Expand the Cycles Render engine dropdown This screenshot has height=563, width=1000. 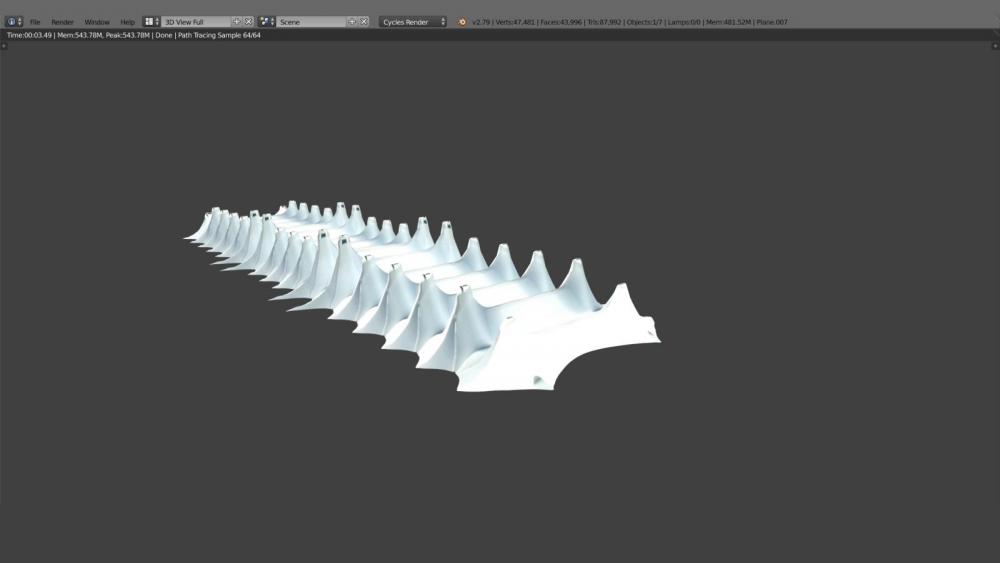click(x=413, y=21)
